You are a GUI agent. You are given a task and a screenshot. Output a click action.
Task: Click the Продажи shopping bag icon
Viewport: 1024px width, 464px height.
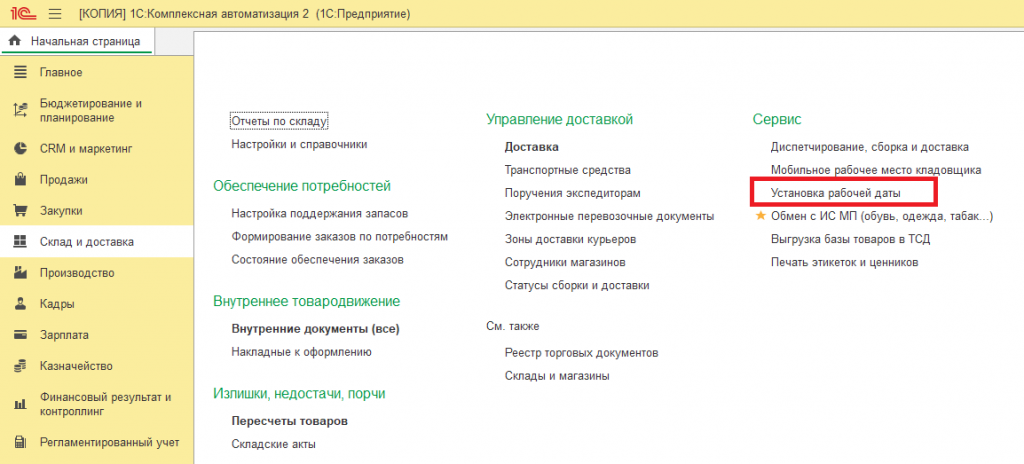20,180
